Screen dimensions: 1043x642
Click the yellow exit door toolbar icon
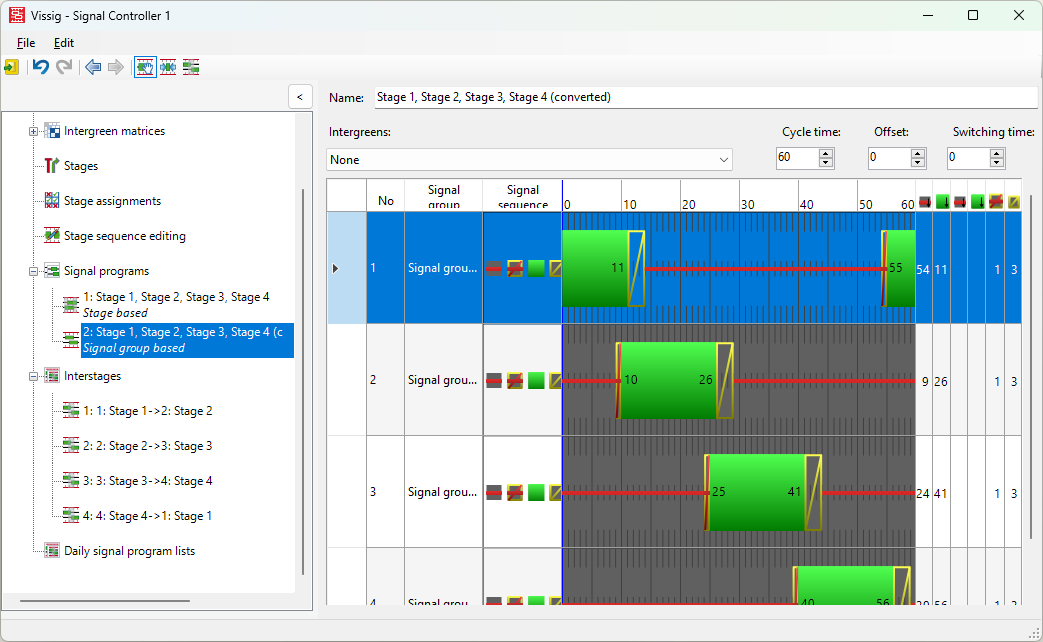11,67
